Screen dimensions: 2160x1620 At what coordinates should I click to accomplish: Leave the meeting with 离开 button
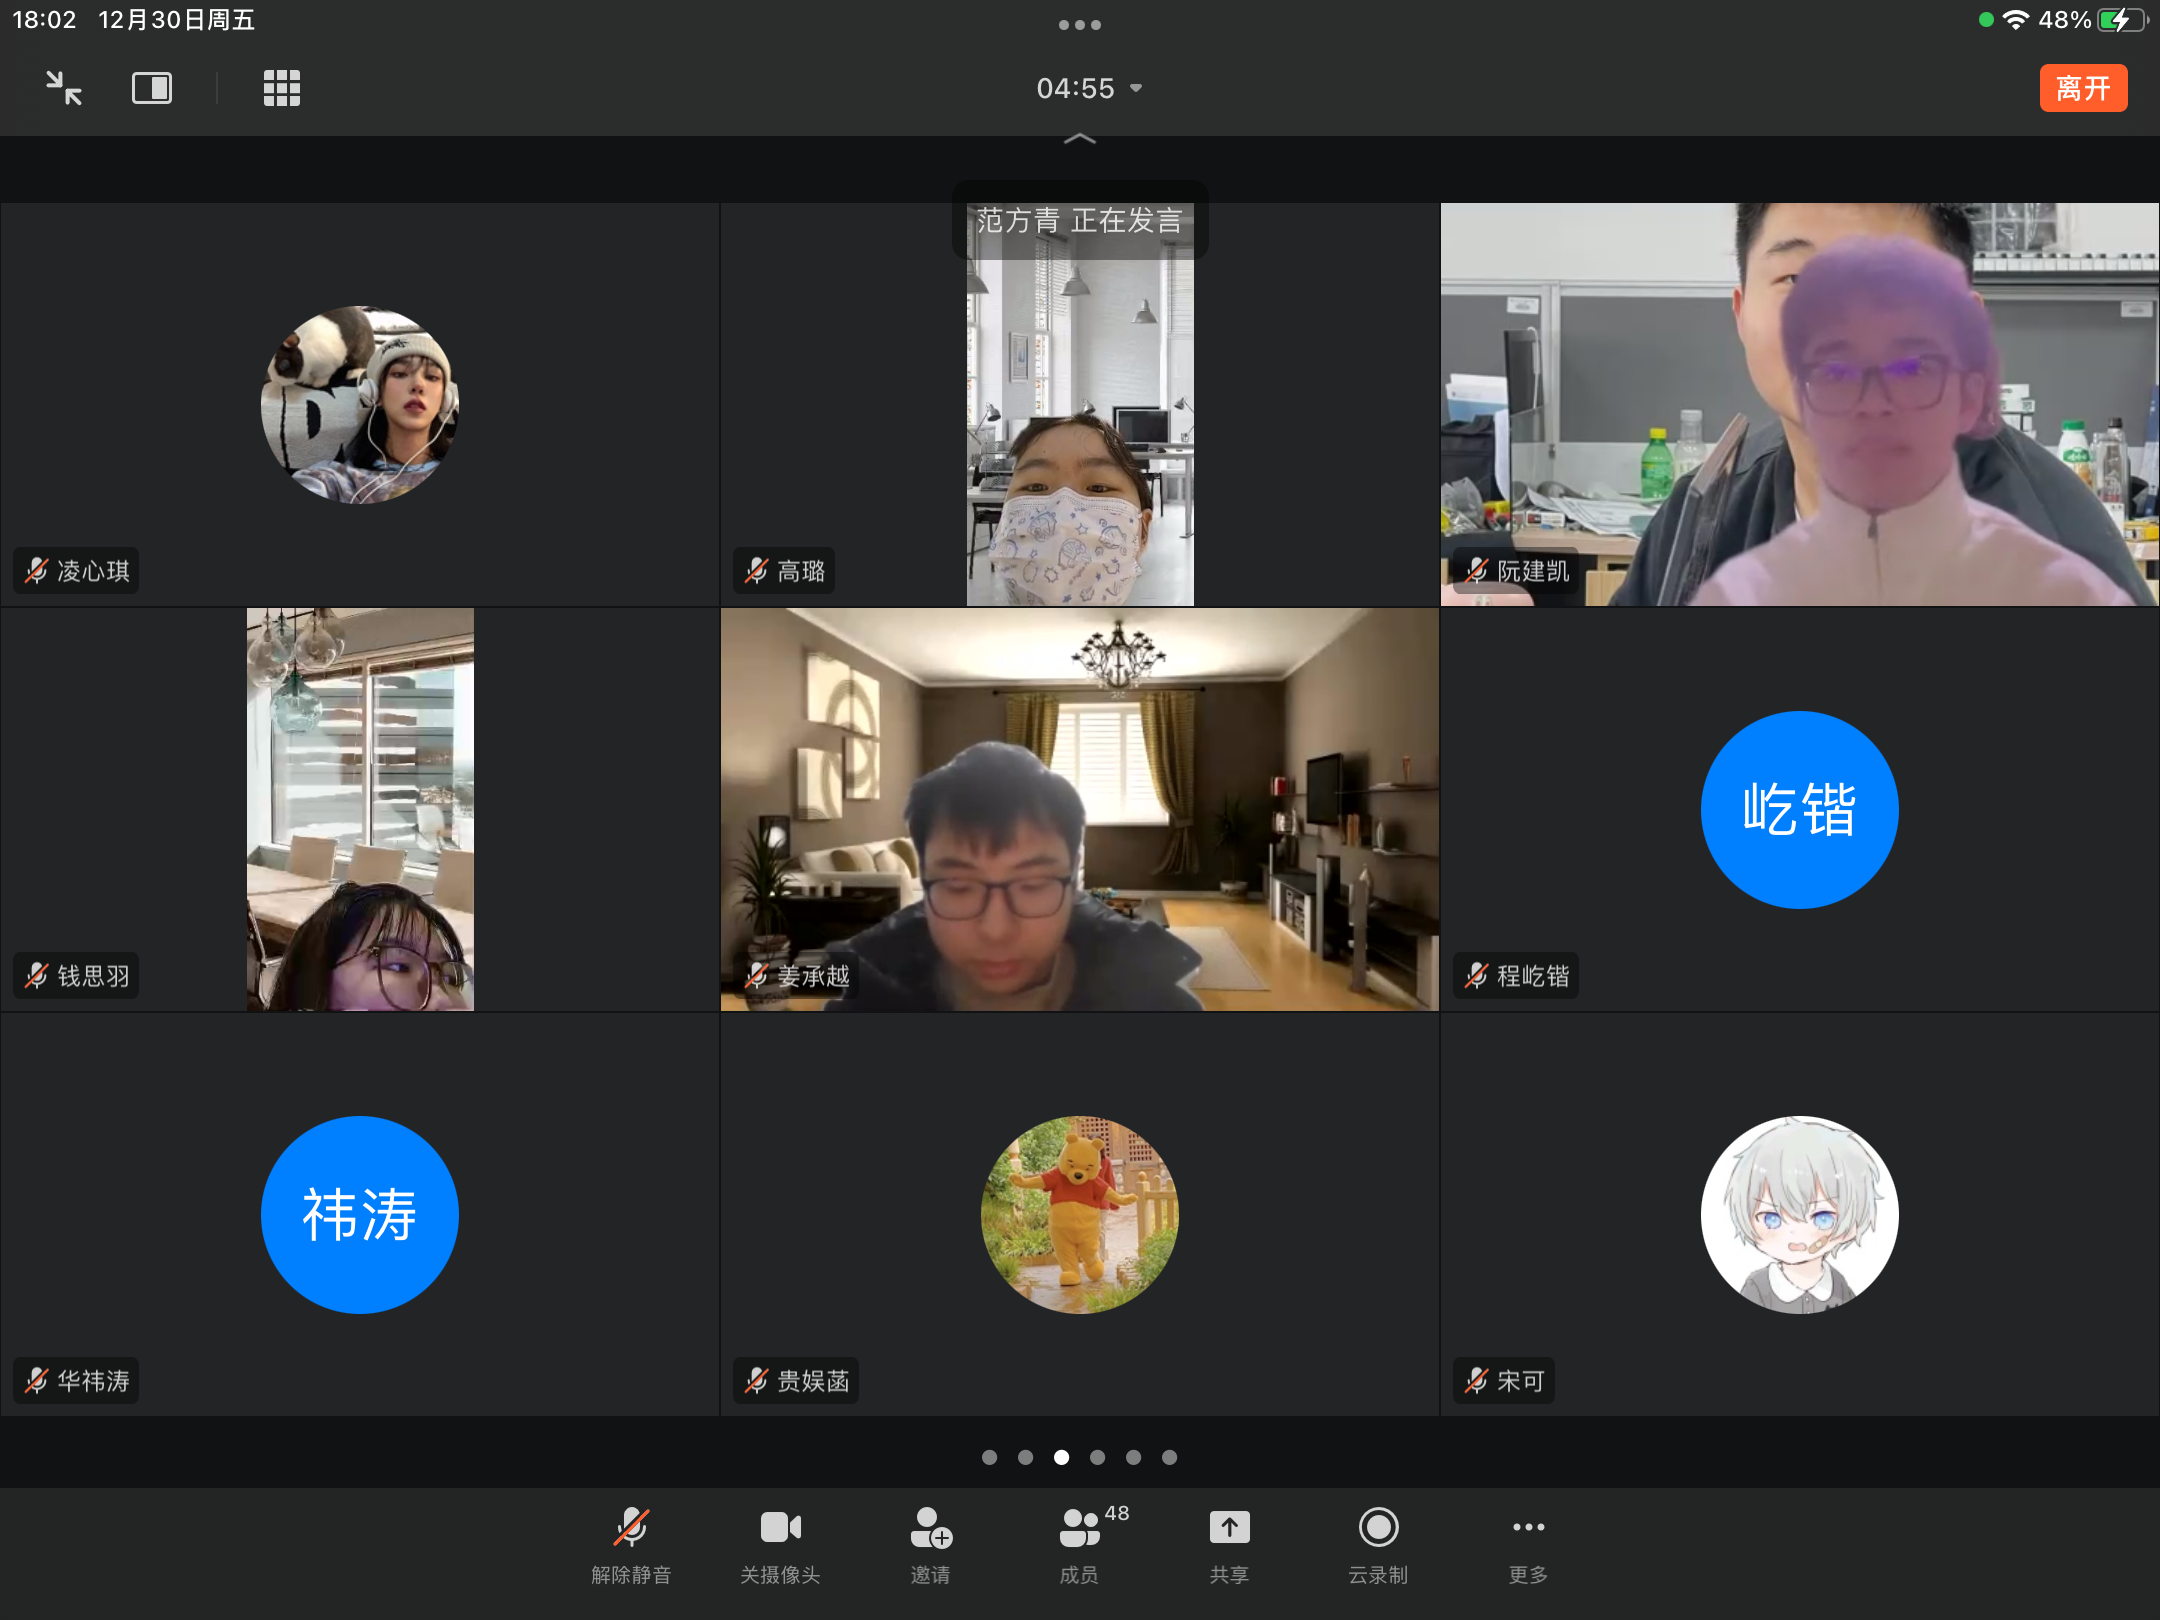2083,88
